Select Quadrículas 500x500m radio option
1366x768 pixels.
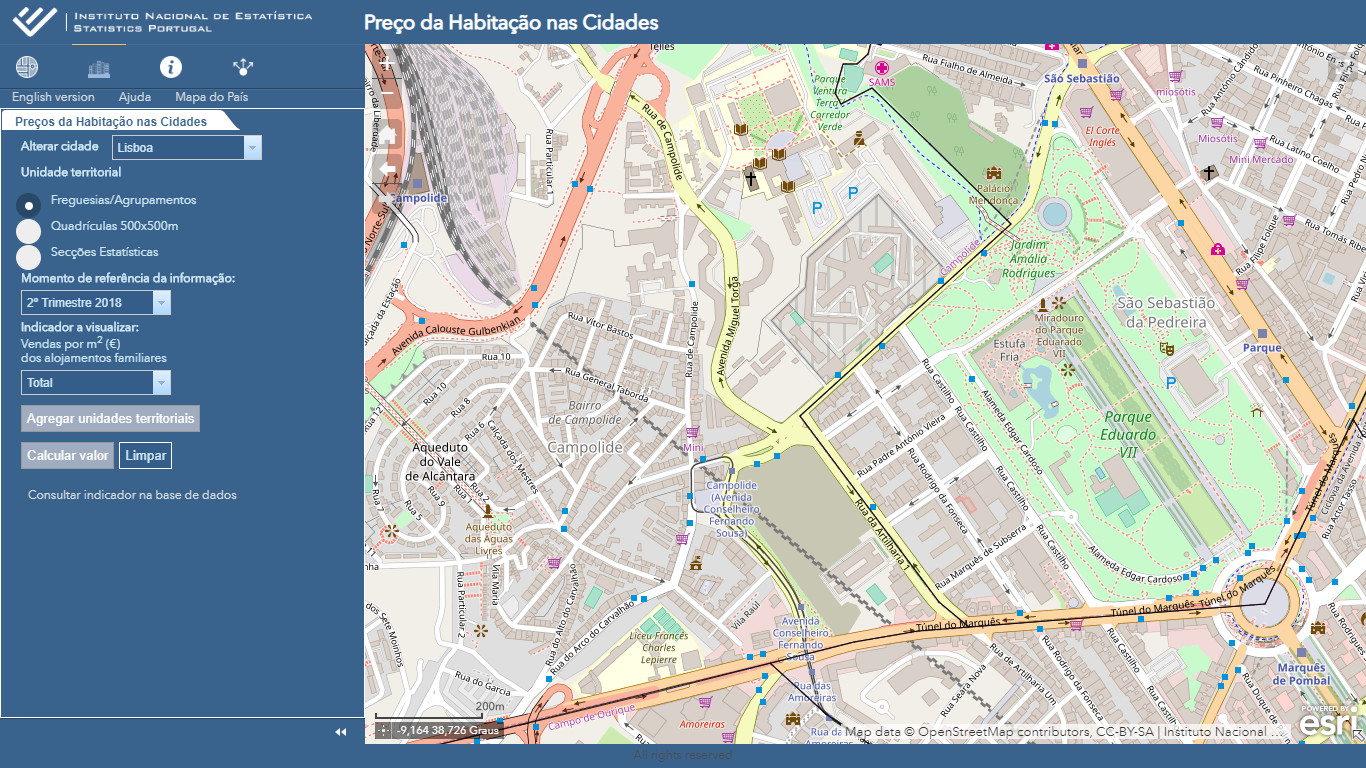click(x=29, y=231)
